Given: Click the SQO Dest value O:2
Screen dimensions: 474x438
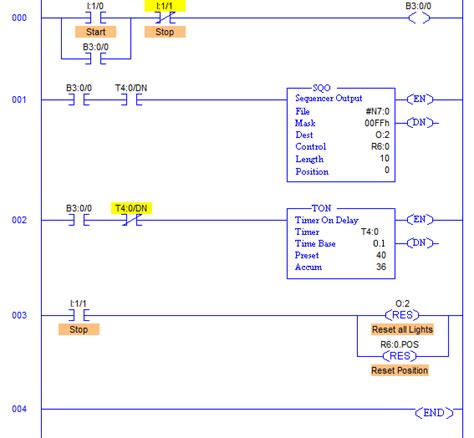Looking at the screenshot, I should tap(382, 135).
